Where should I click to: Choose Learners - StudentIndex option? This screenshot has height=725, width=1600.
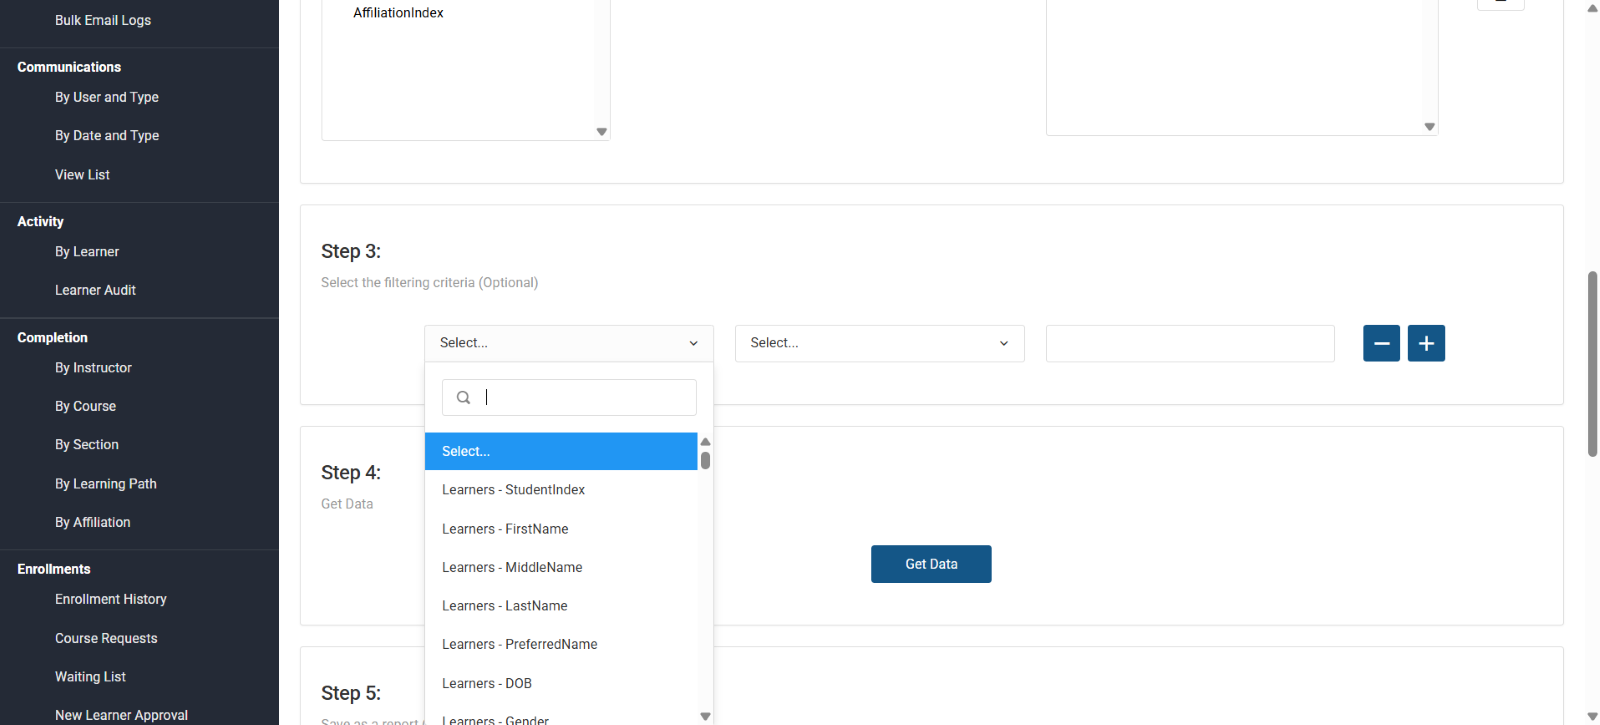click(x=513, y=490)
